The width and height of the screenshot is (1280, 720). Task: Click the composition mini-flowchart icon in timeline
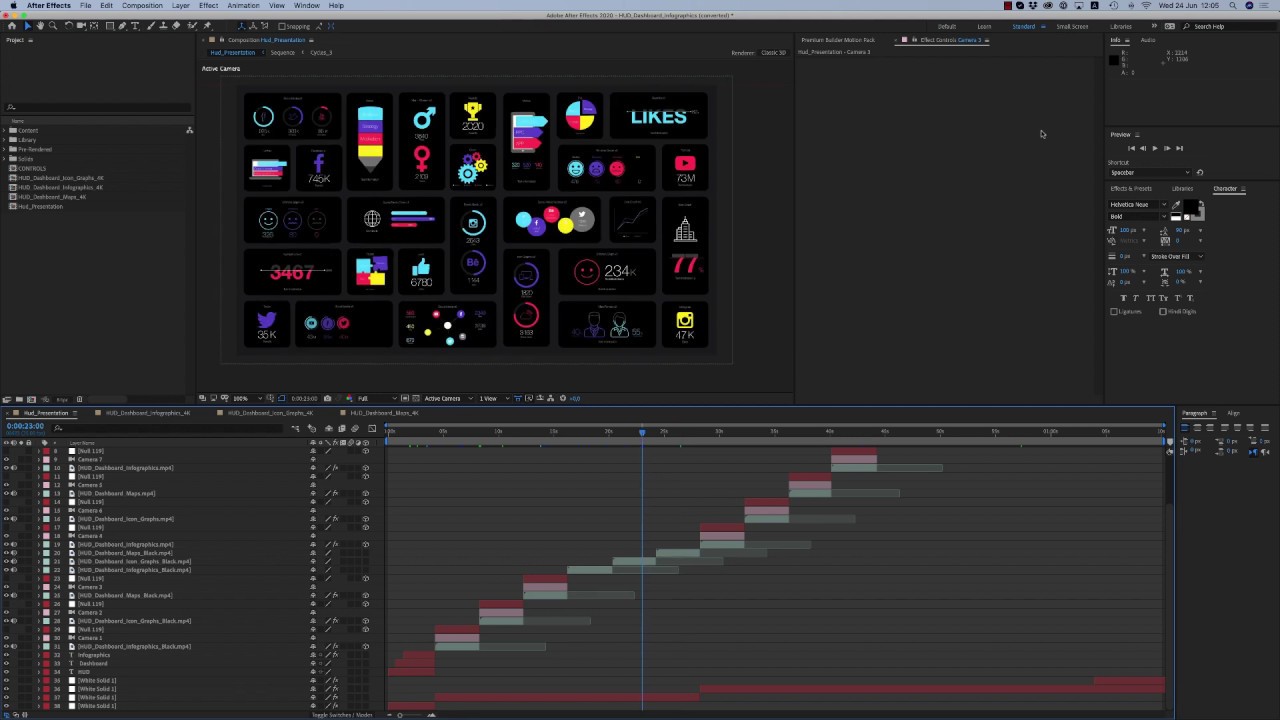295,428
